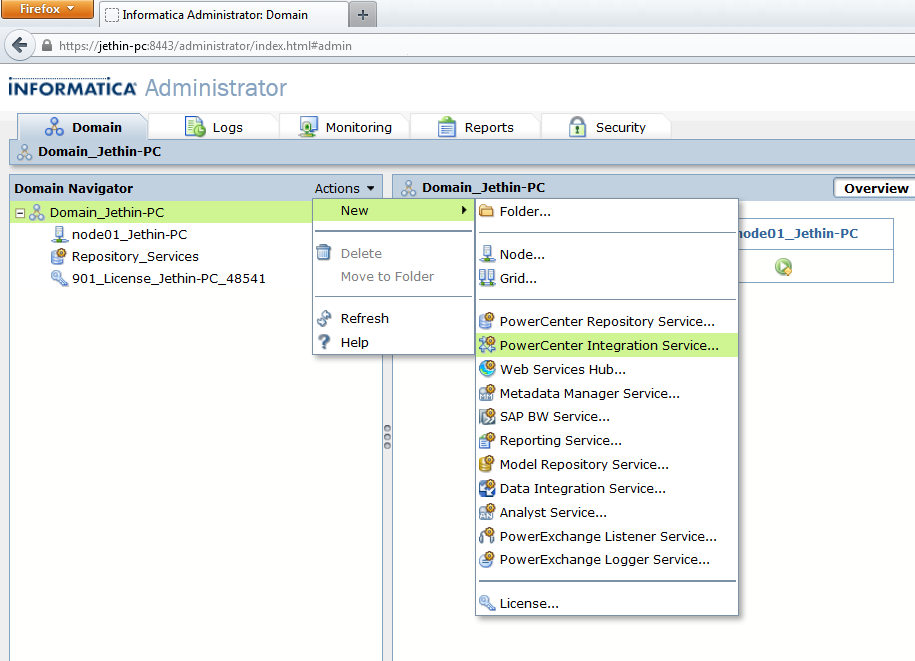Screen dimensions: 915x661
Task: Click the Model Repository Service icon
Action: 487,465
